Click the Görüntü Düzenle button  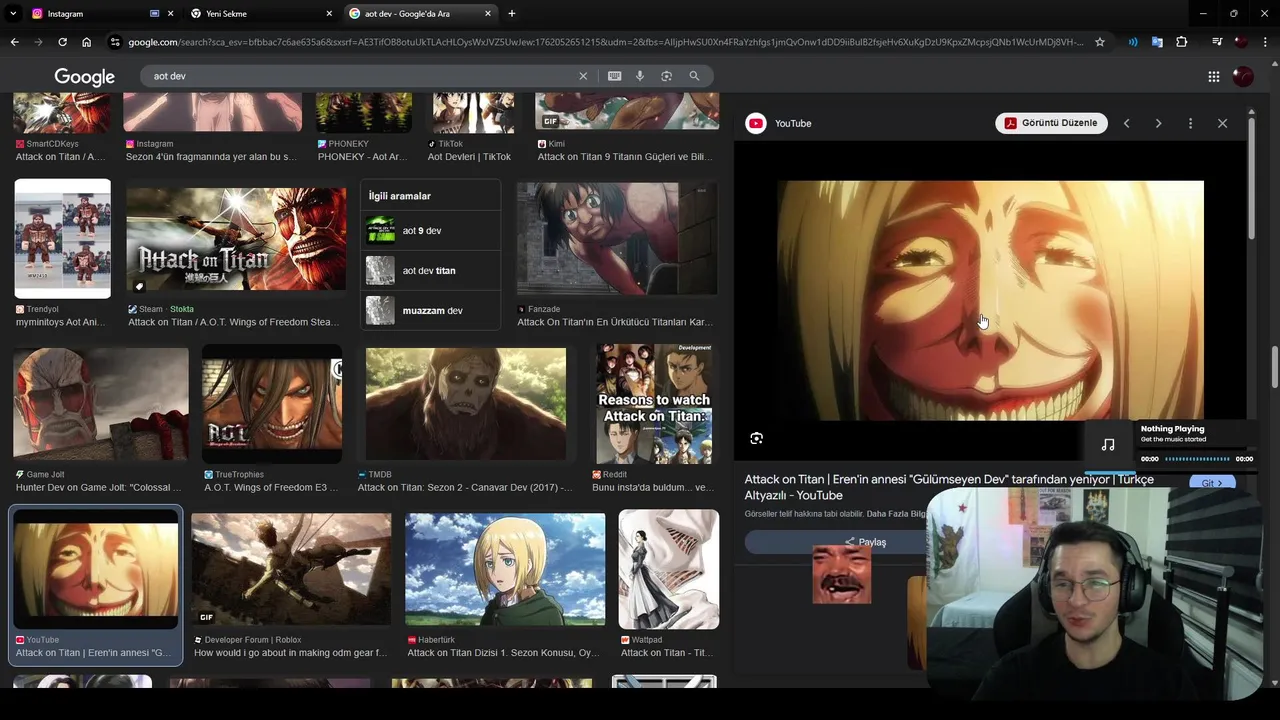point(1051,123)
